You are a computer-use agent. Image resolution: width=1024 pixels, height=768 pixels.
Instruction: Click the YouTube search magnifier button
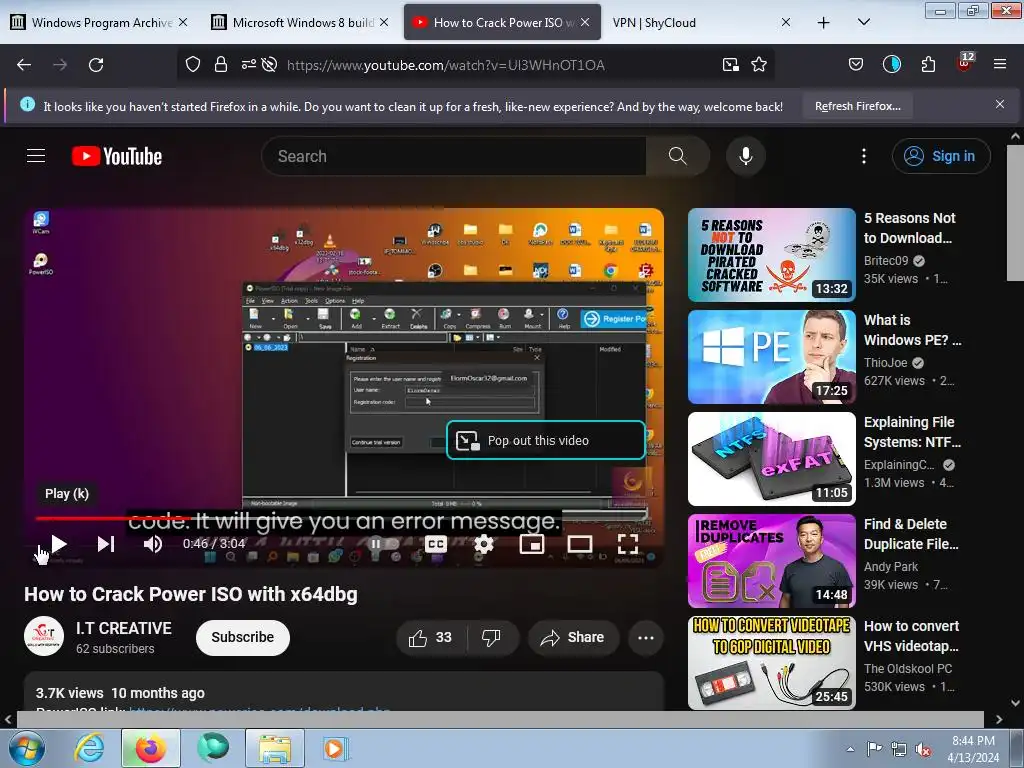pos(677,156)
